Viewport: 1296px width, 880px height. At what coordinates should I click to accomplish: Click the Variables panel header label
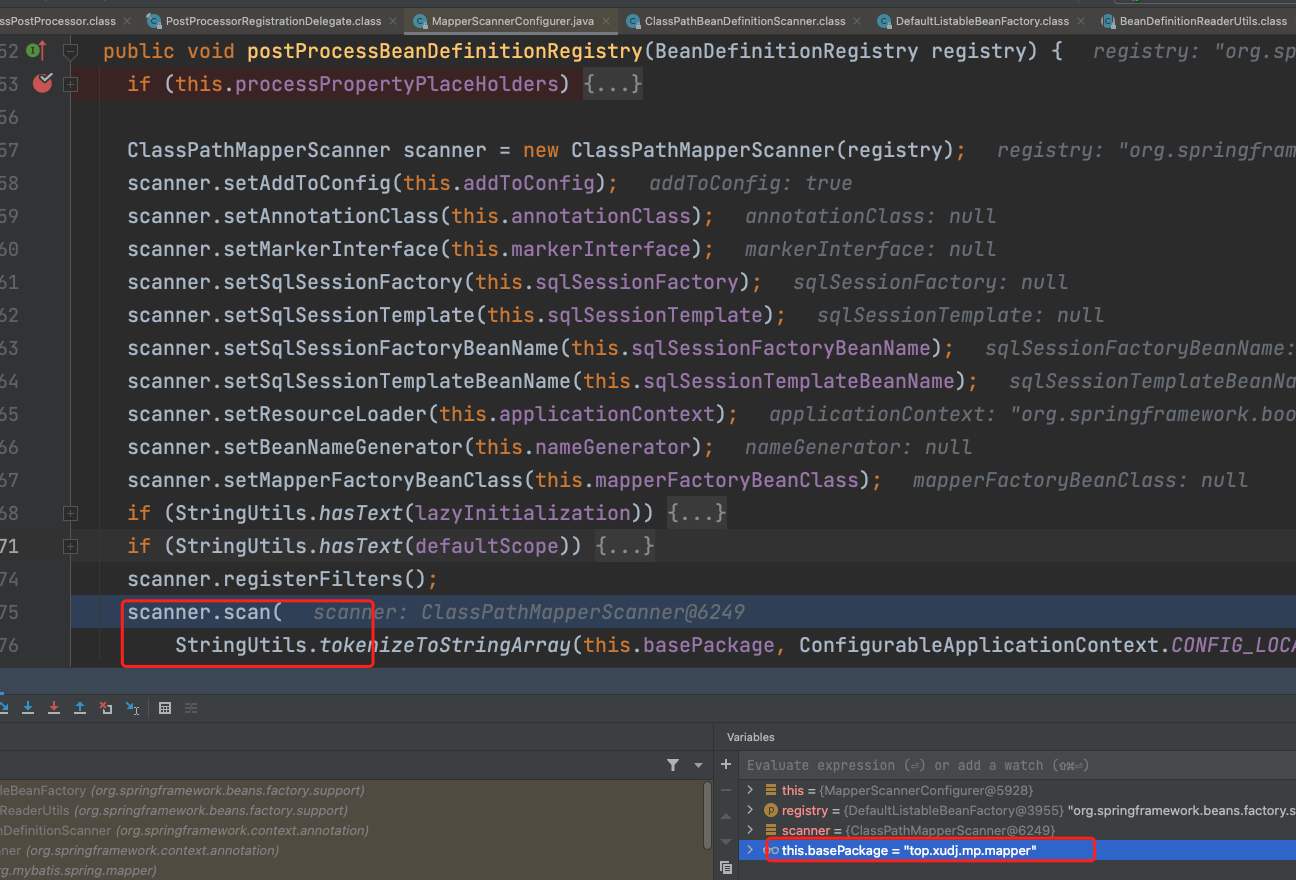pyautogui.click(x=751, y=737)
